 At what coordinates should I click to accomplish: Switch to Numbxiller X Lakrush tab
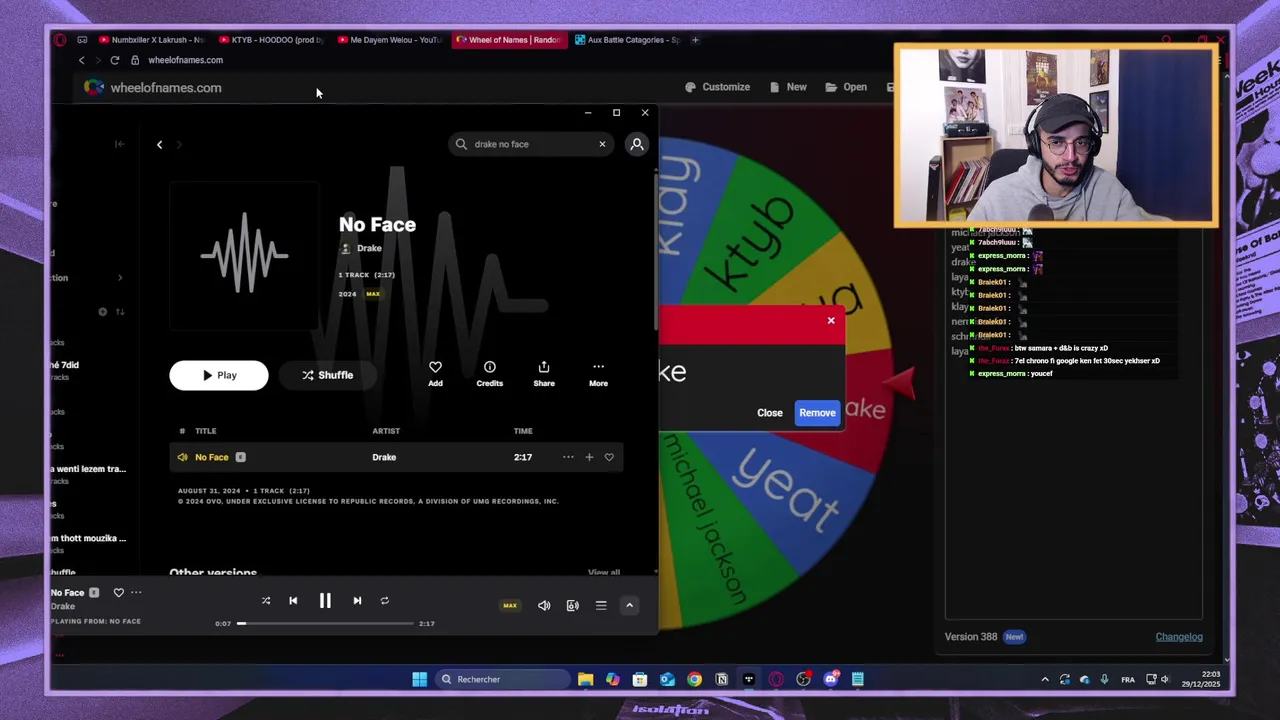coord(150,40)
